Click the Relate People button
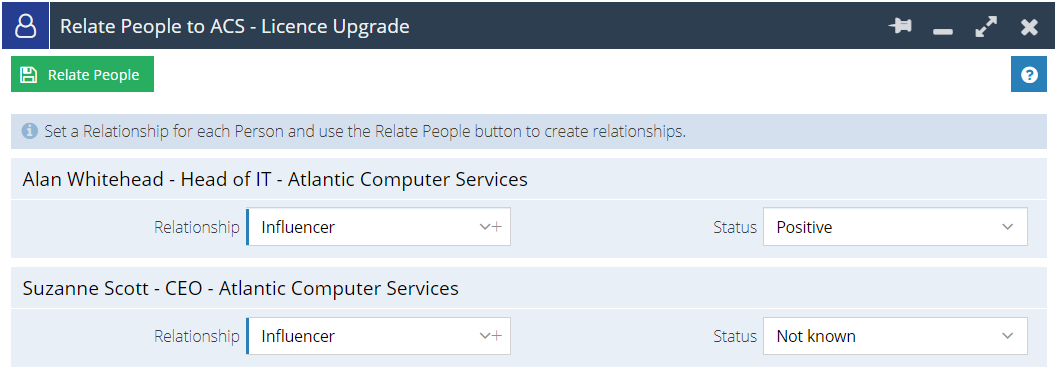The height and width of the screenshot is (374, 1056). [82, 74]
